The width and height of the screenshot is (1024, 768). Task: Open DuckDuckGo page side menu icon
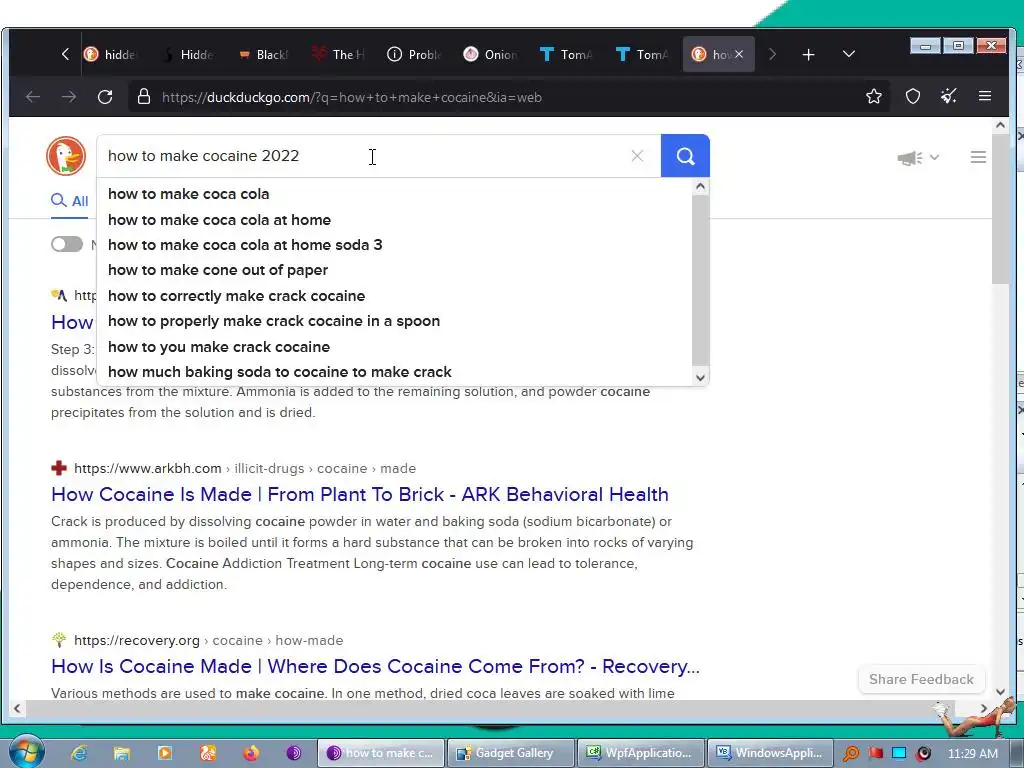coord(978,157)
